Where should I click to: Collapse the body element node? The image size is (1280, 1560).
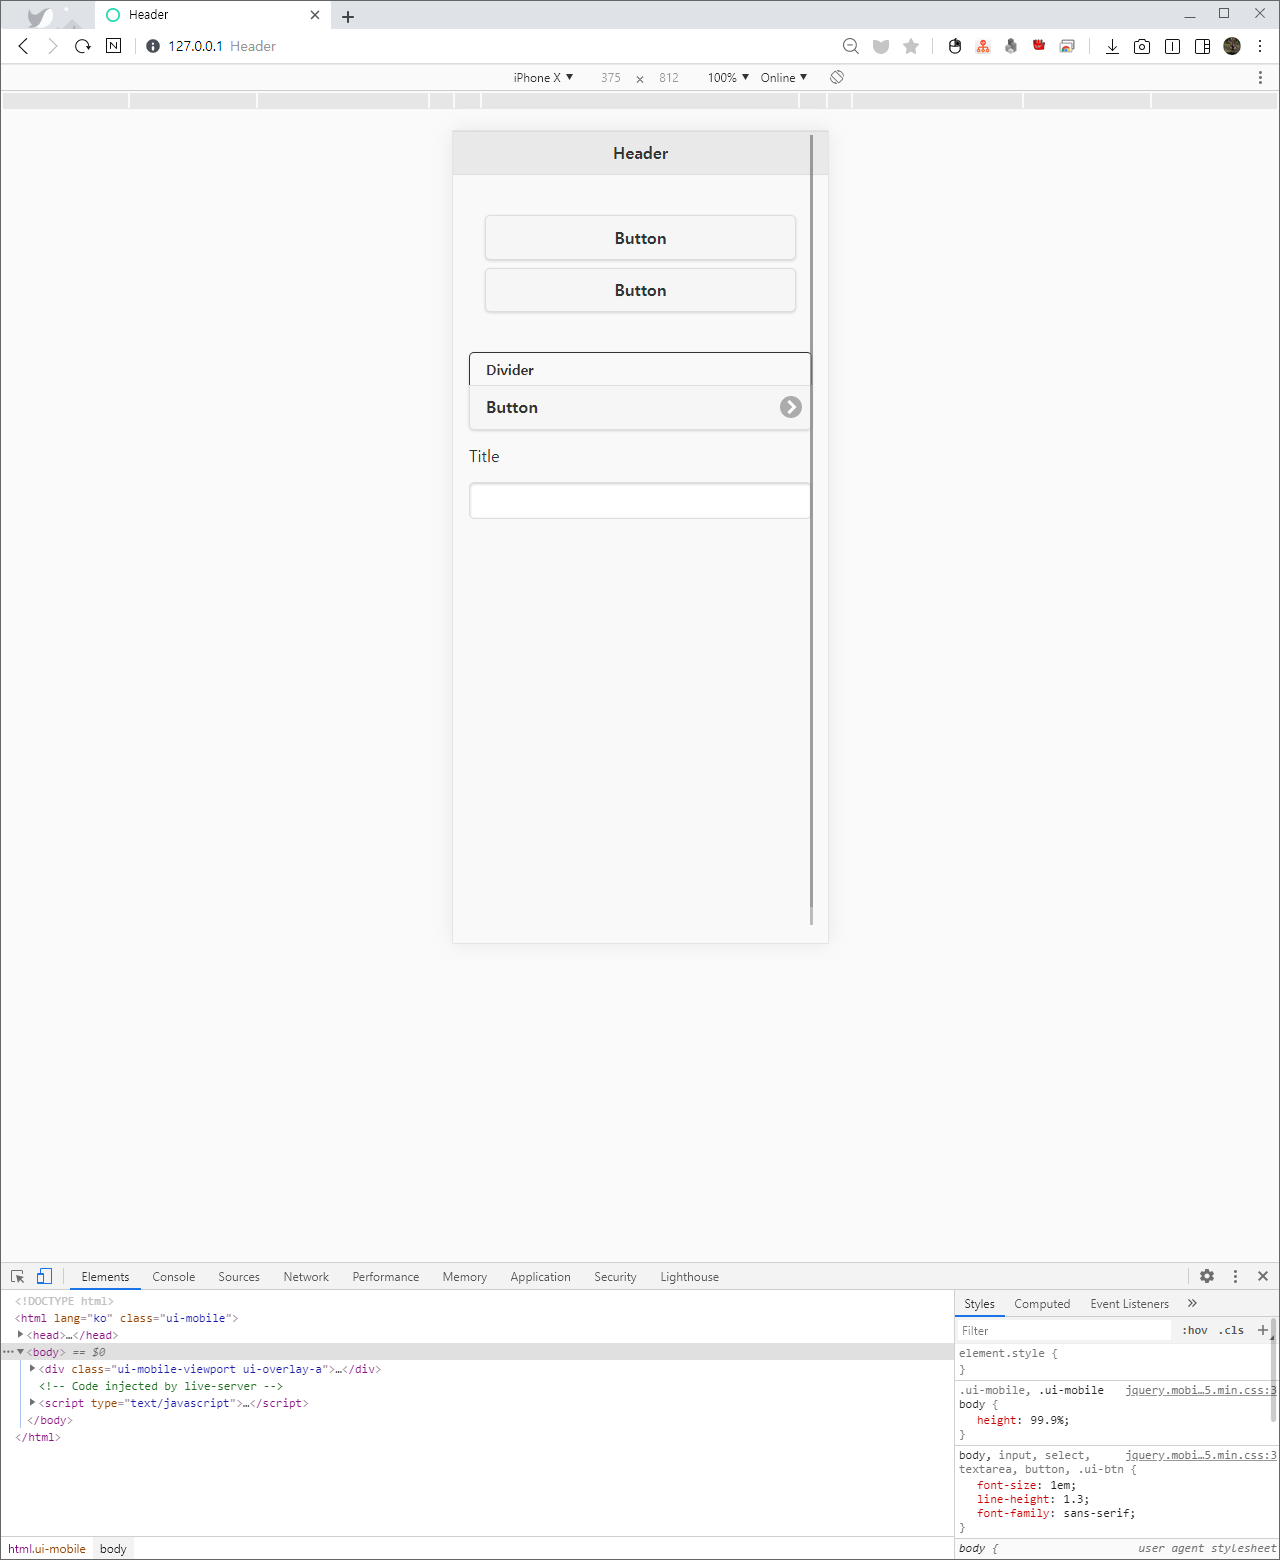[x=20, y=1351]
